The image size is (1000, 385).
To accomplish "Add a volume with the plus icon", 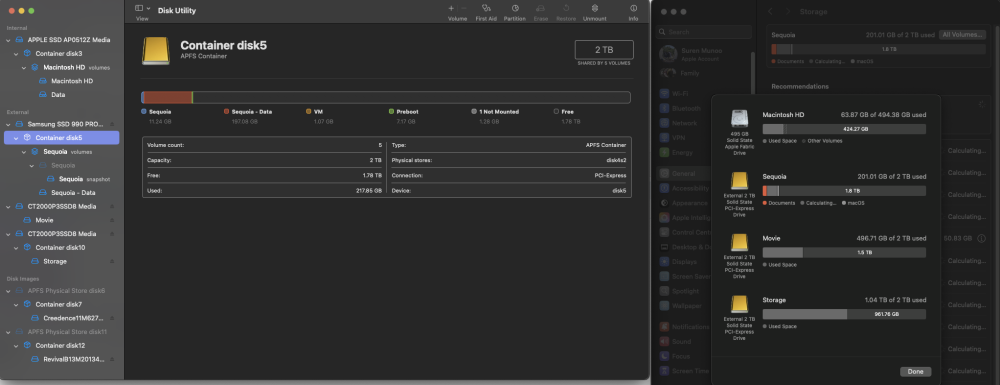I will point(451,8).
